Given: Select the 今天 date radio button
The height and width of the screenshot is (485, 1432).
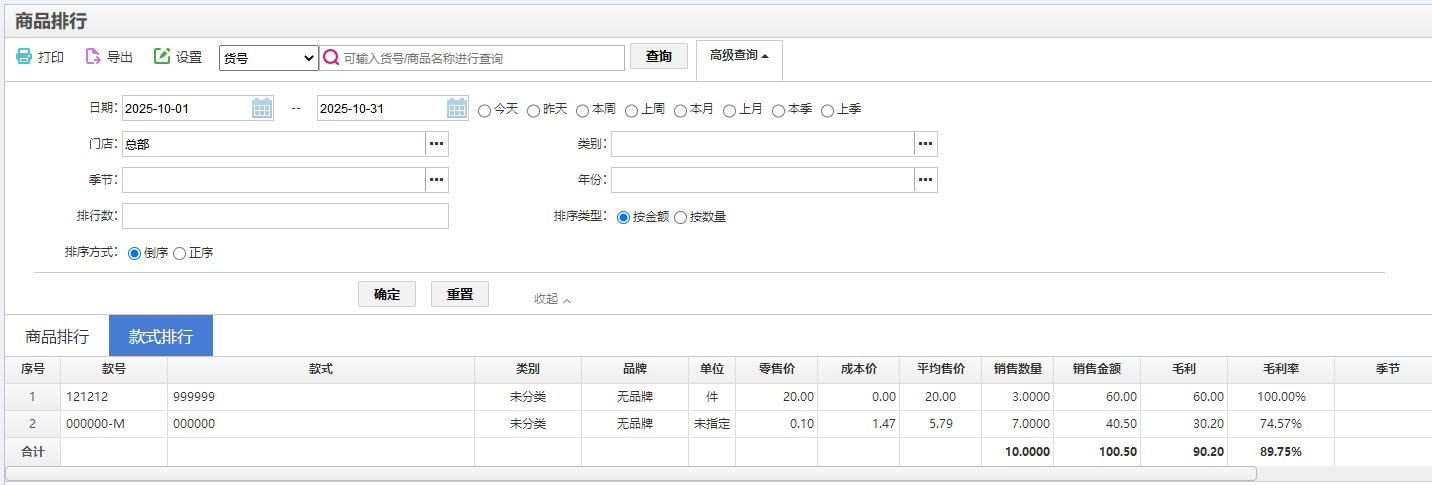Looking at the screenshot, I should point(485,110).
